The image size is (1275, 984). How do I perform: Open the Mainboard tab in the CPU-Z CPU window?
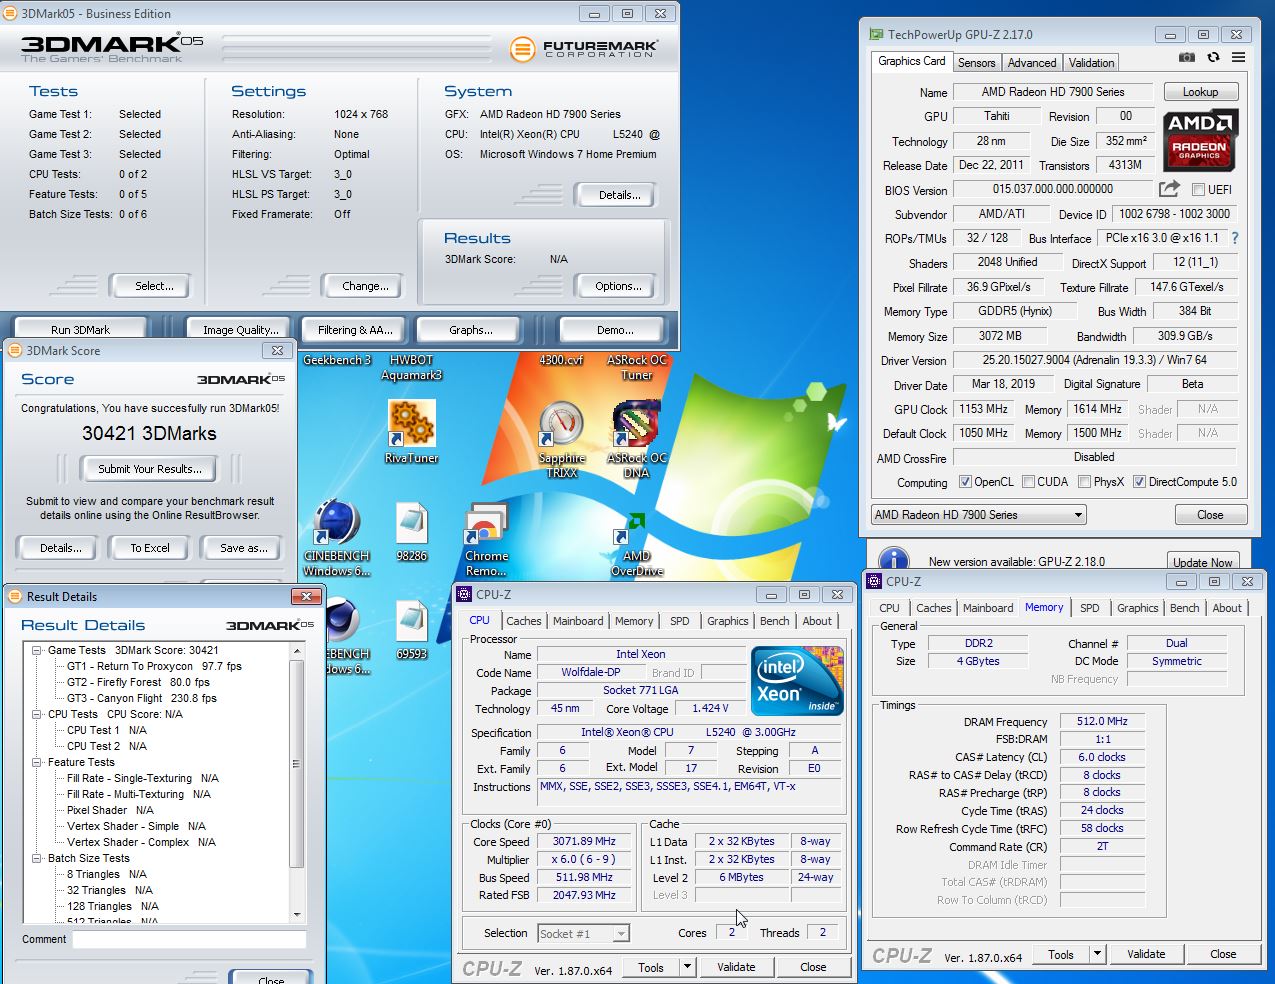578,621
